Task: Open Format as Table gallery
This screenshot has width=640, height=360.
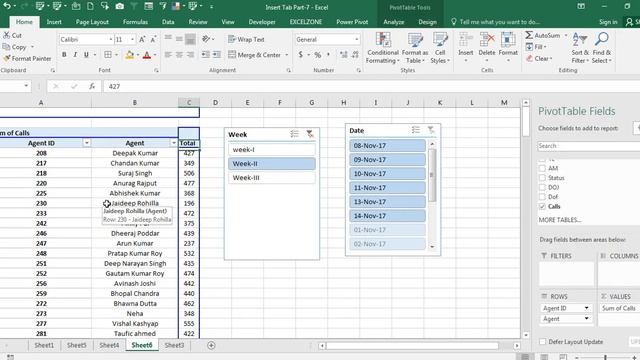Action: pyautogui.click(x=415, y=48)
